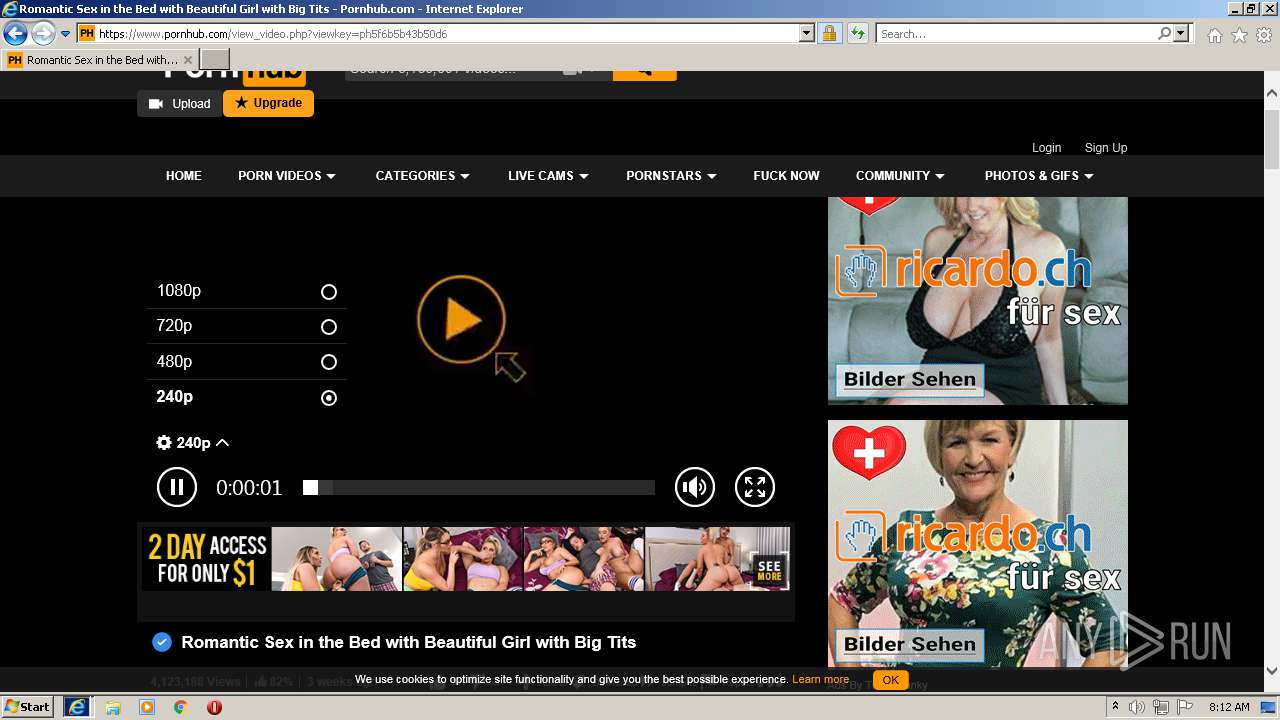Go back with the browser Back button

15,34
